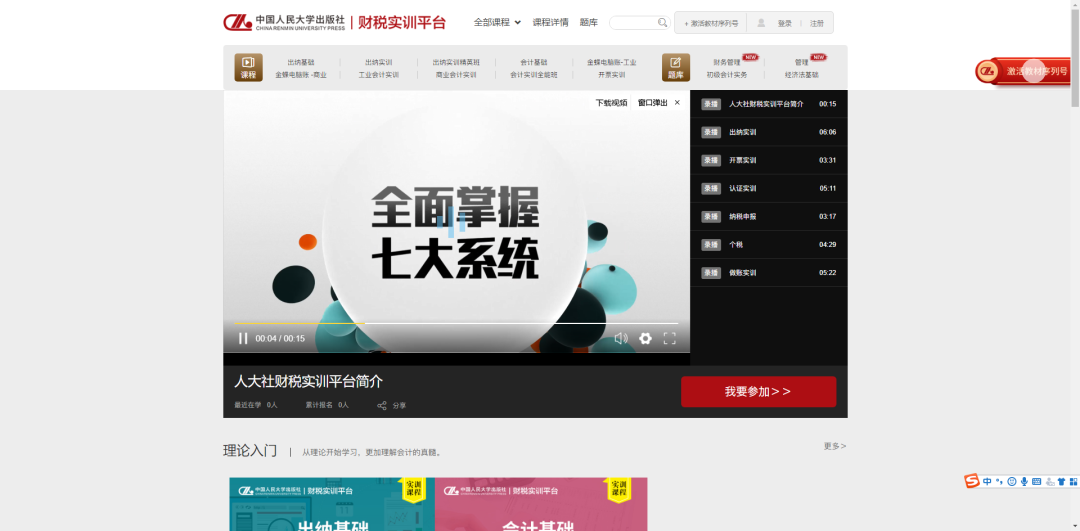1080x531 pixels.
Task: Expand the 全部课程 dropdown
Action: click(x=497, y=22)
